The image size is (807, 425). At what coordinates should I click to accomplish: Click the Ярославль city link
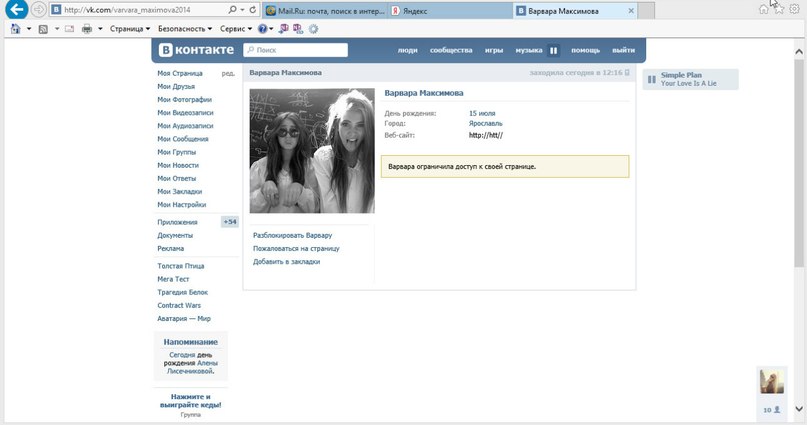tap(485, 123)
